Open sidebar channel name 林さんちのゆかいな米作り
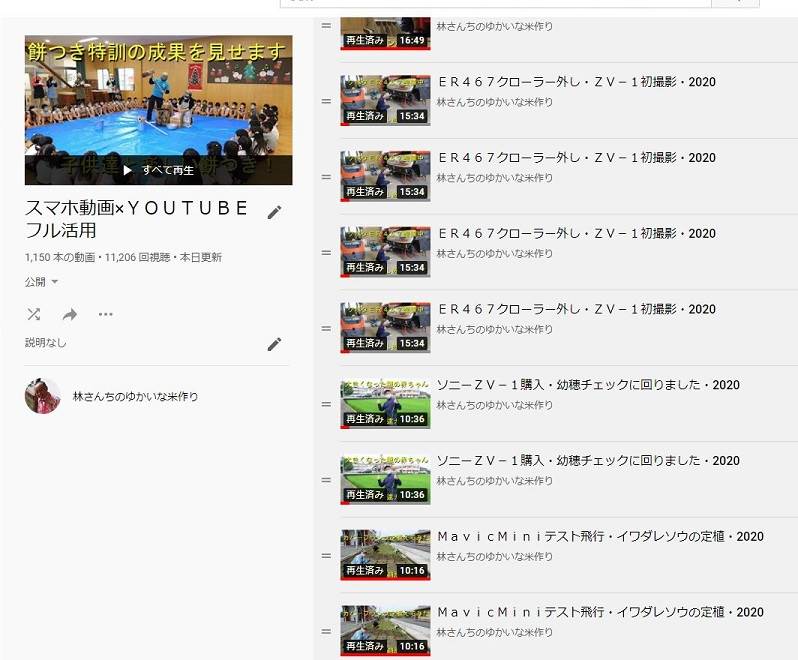This screenshot has height=660, width=798. click(135, 397)
